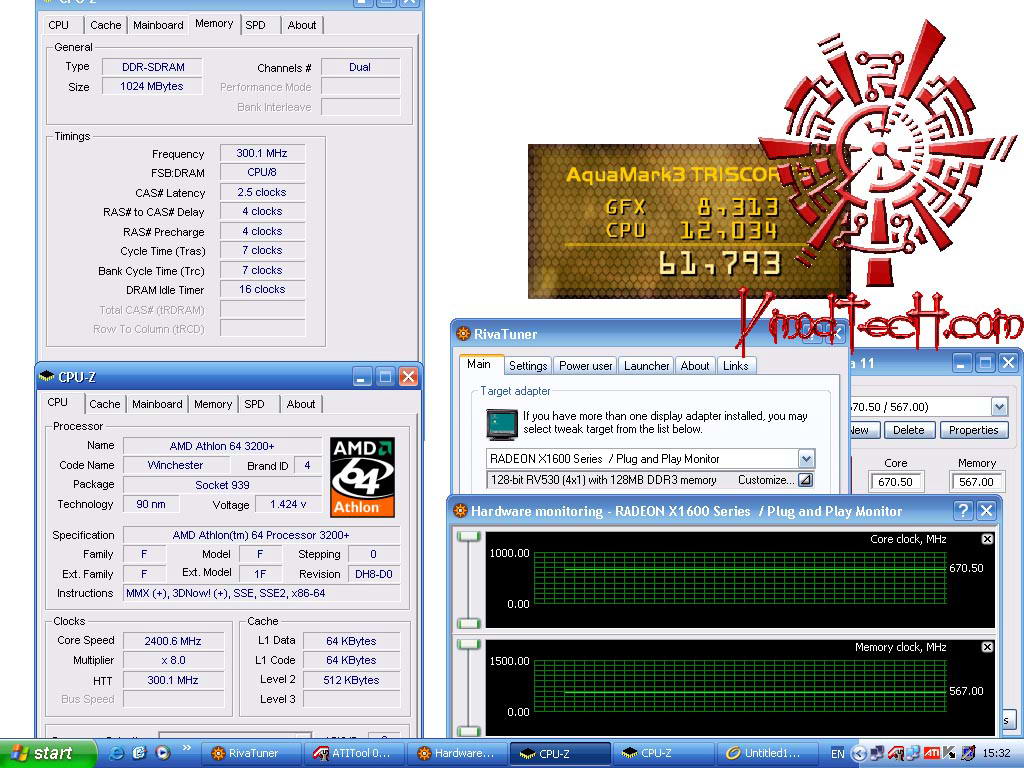Expand hidden quick launch icons chevron
Viewport: 1024px width, 768px height.
186,748
